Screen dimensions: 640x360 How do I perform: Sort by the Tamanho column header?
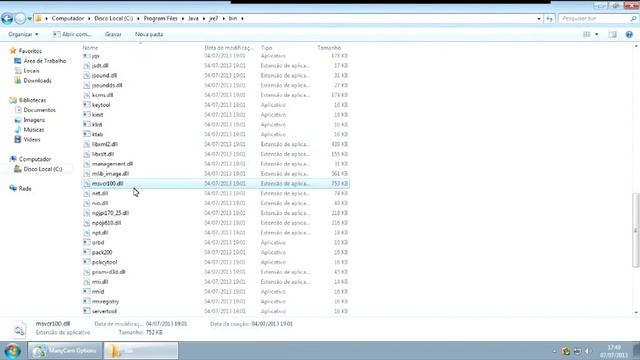point(329,48)
